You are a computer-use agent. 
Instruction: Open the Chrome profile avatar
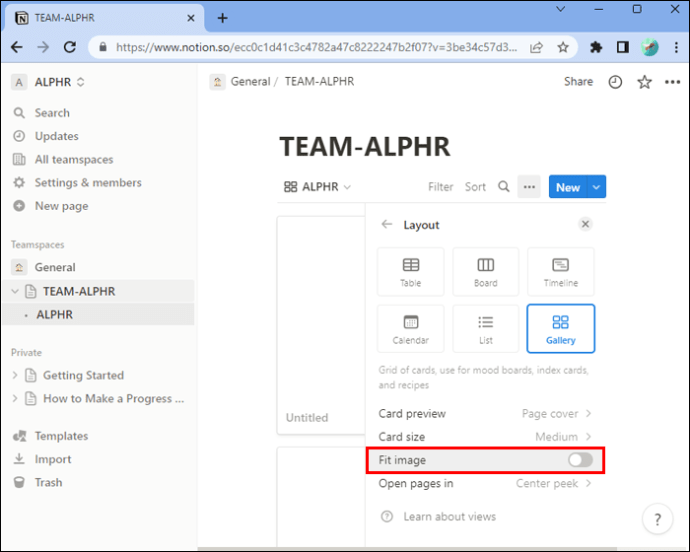[x=650, y=47]
